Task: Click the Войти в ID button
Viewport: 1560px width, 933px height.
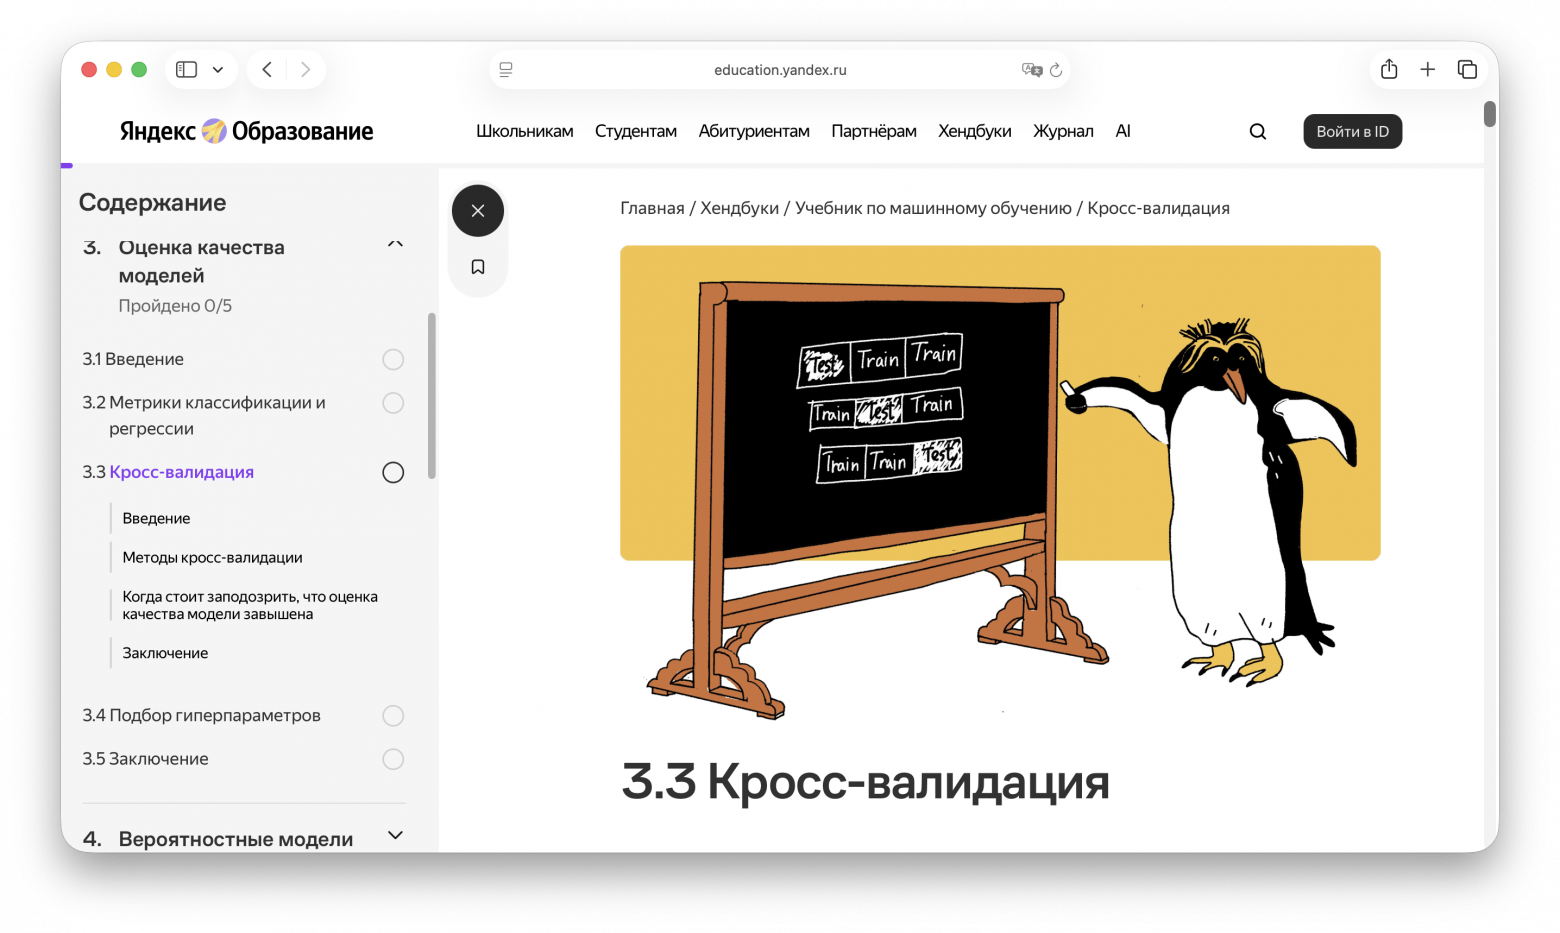Action: pos(1352,131)
